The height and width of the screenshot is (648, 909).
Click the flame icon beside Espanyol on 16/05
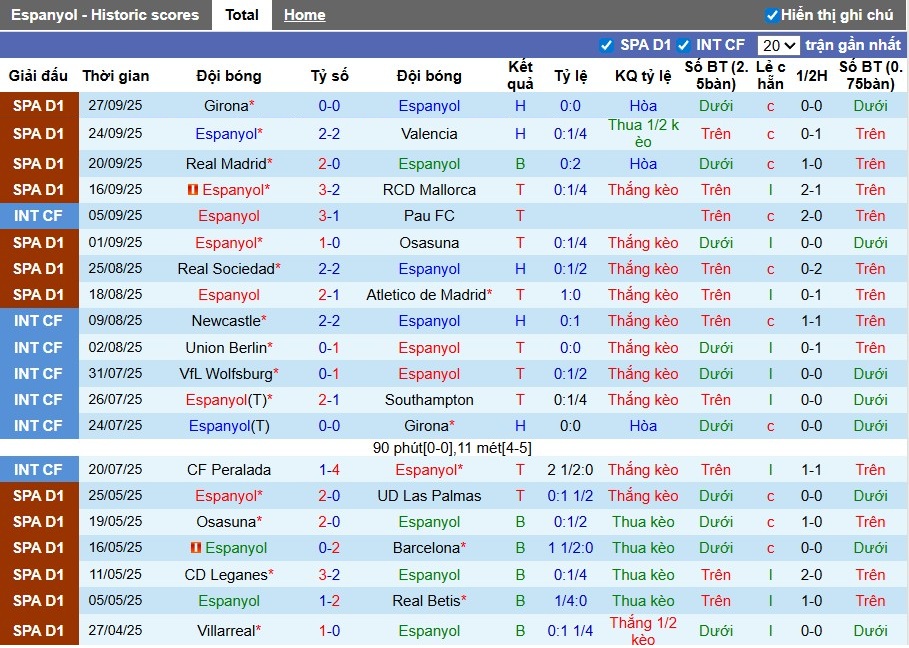196,547
